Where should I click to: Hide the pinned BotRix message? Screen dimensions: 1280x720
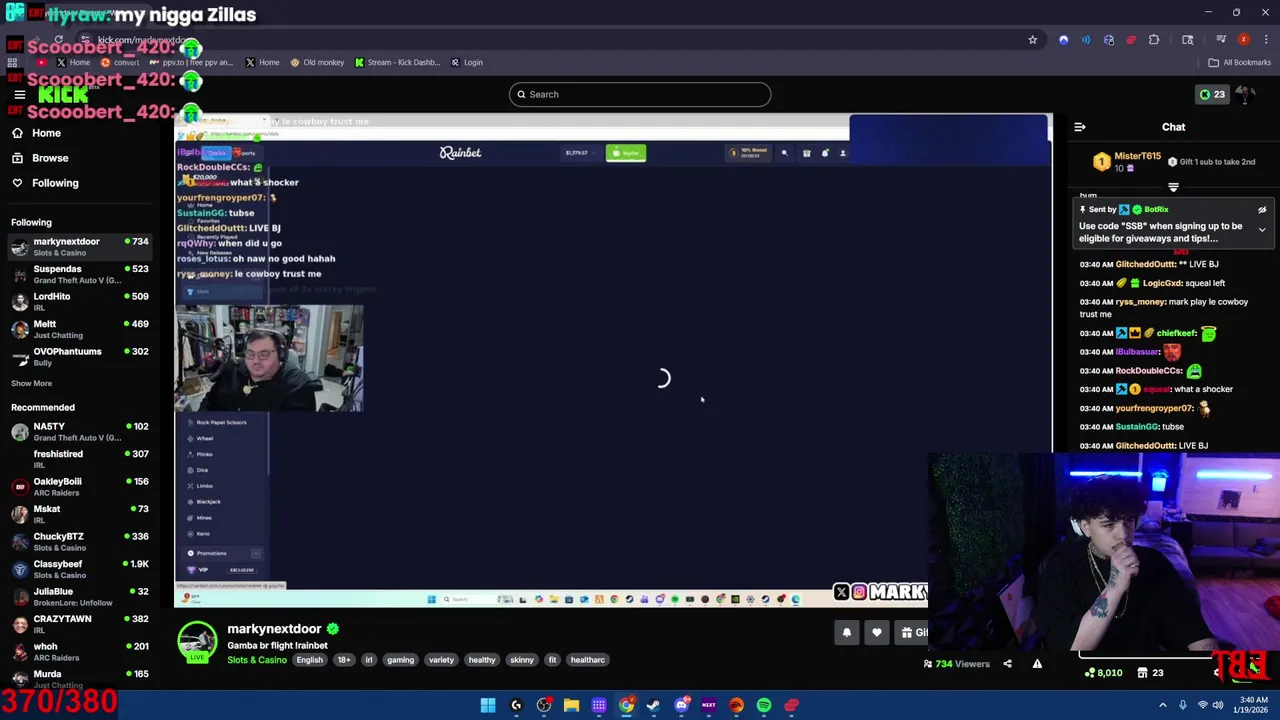[1262, 210]
